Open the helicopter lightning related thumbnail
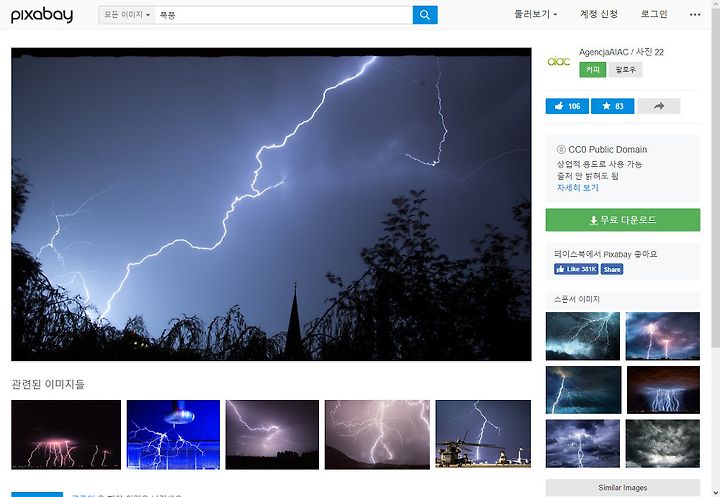Screen dimensions: 720x497 point(483,435)
